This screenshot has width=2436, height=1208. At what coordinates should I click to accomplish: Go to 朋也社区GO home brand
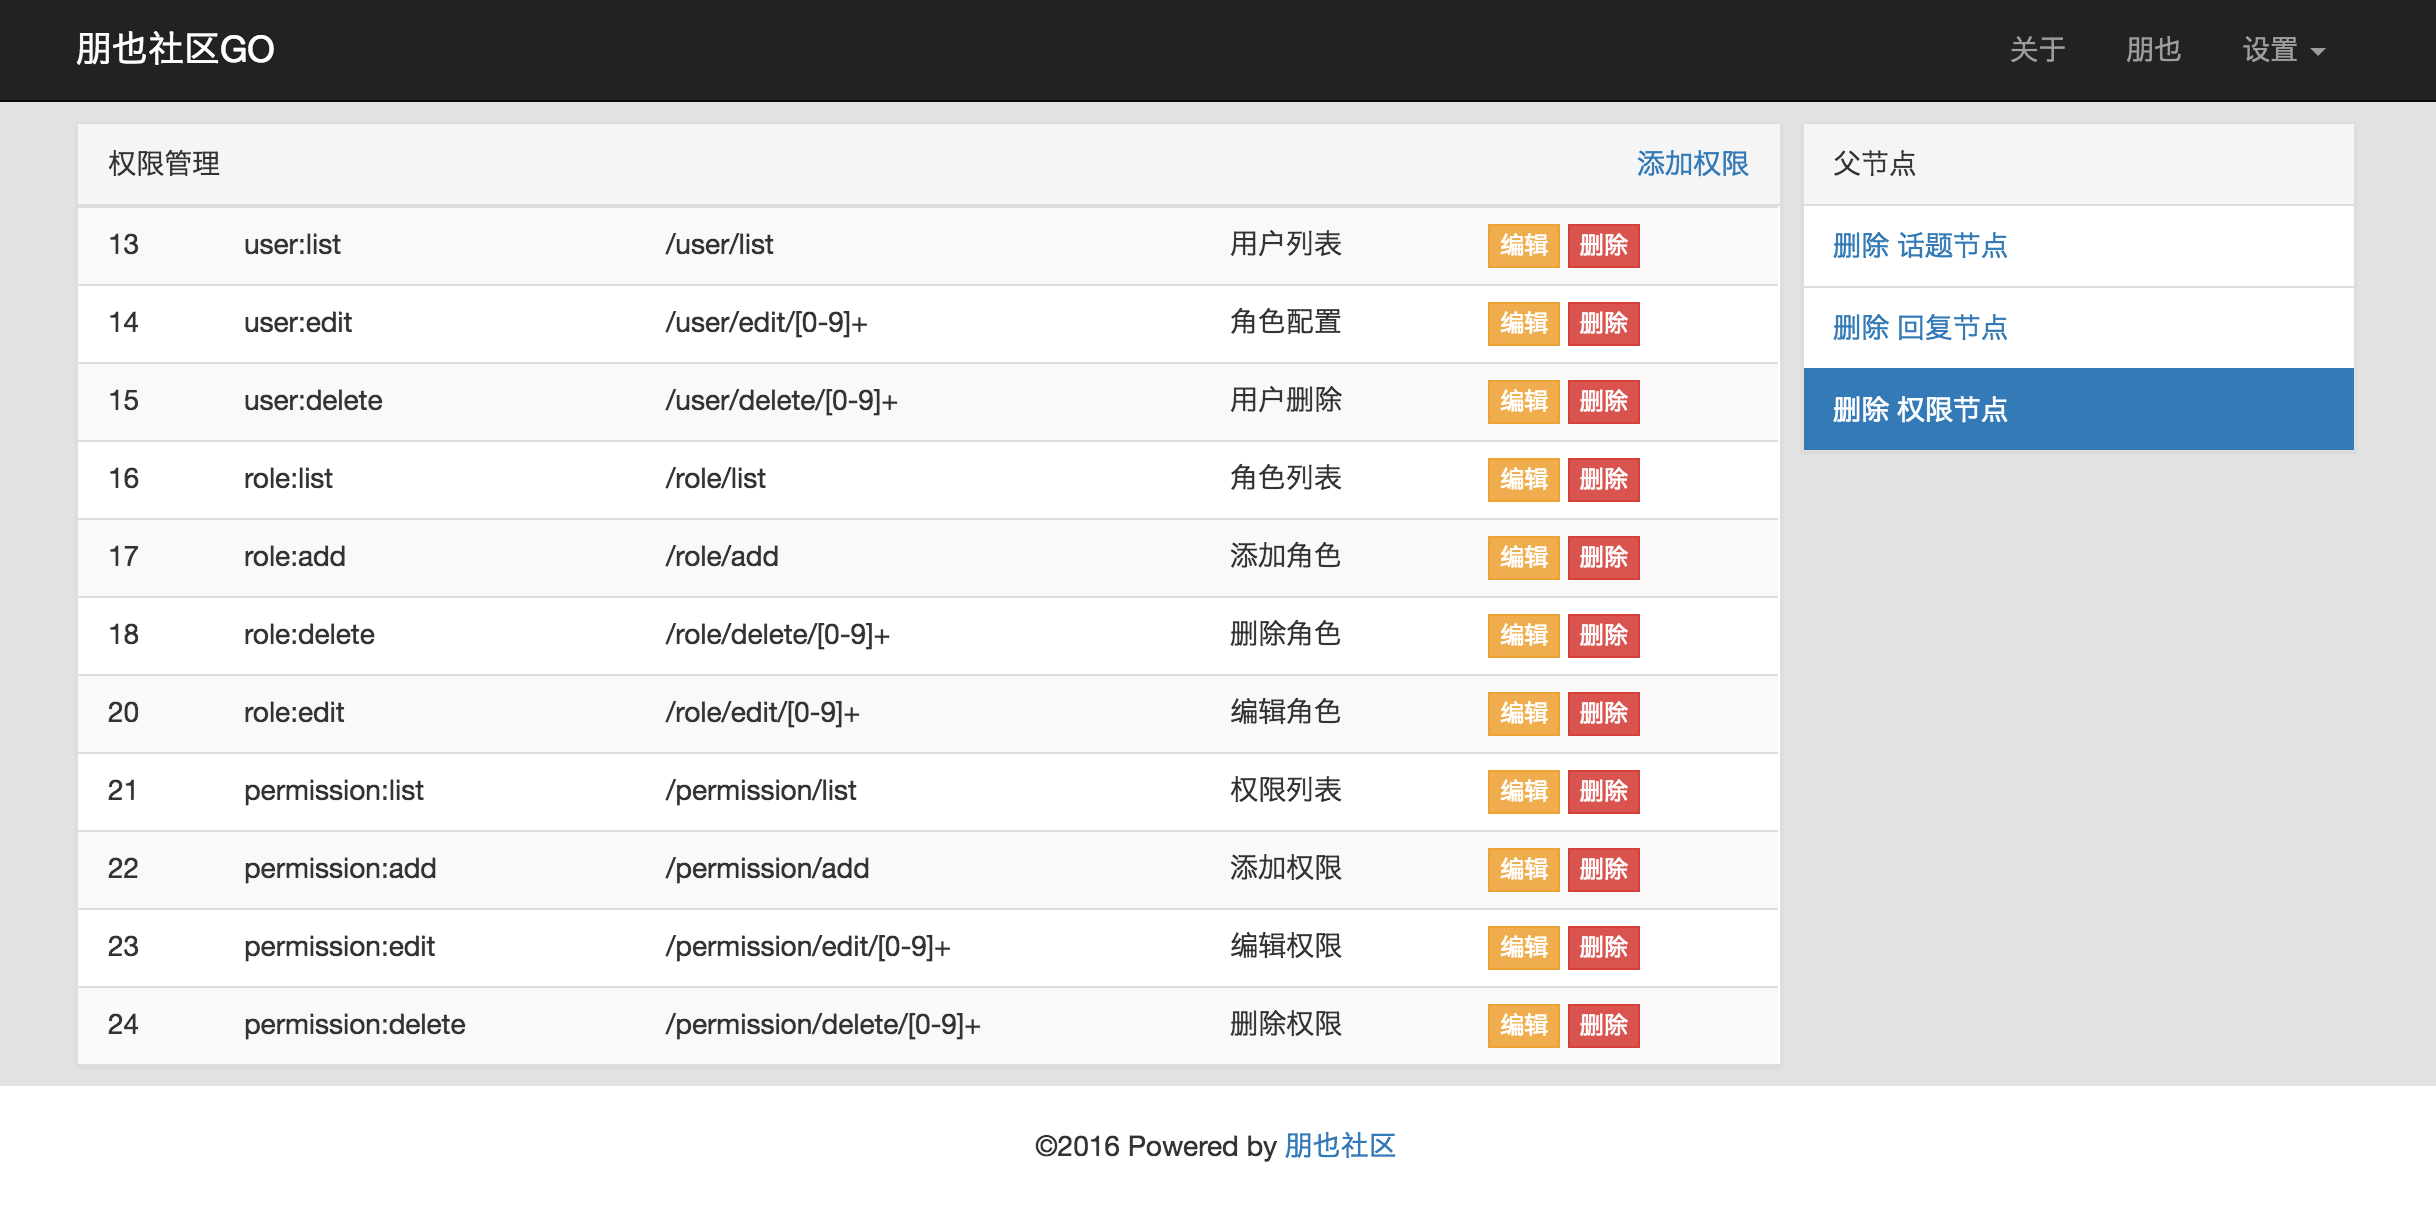175,49
